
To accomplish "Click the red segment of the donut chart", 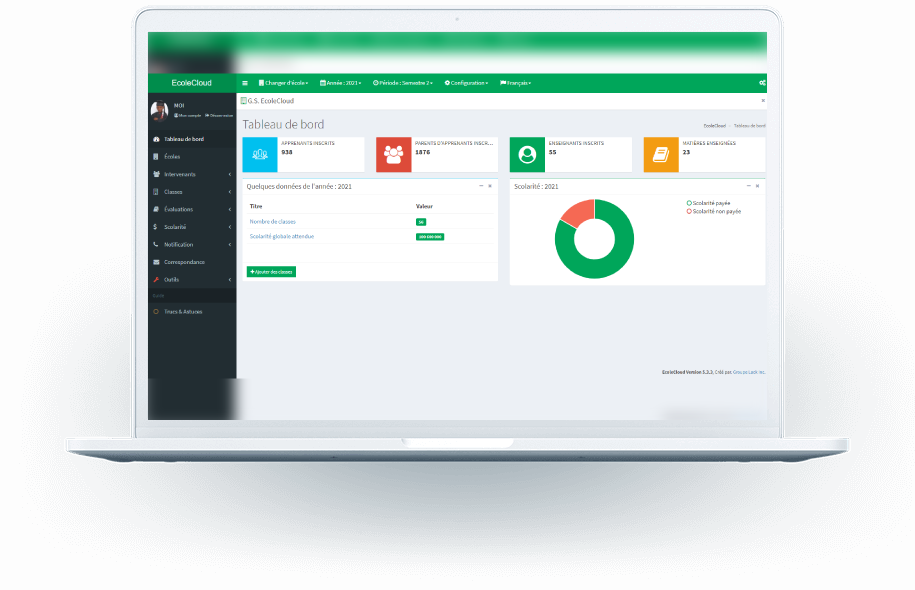I will pyautogui.click(x=579, y=211).
